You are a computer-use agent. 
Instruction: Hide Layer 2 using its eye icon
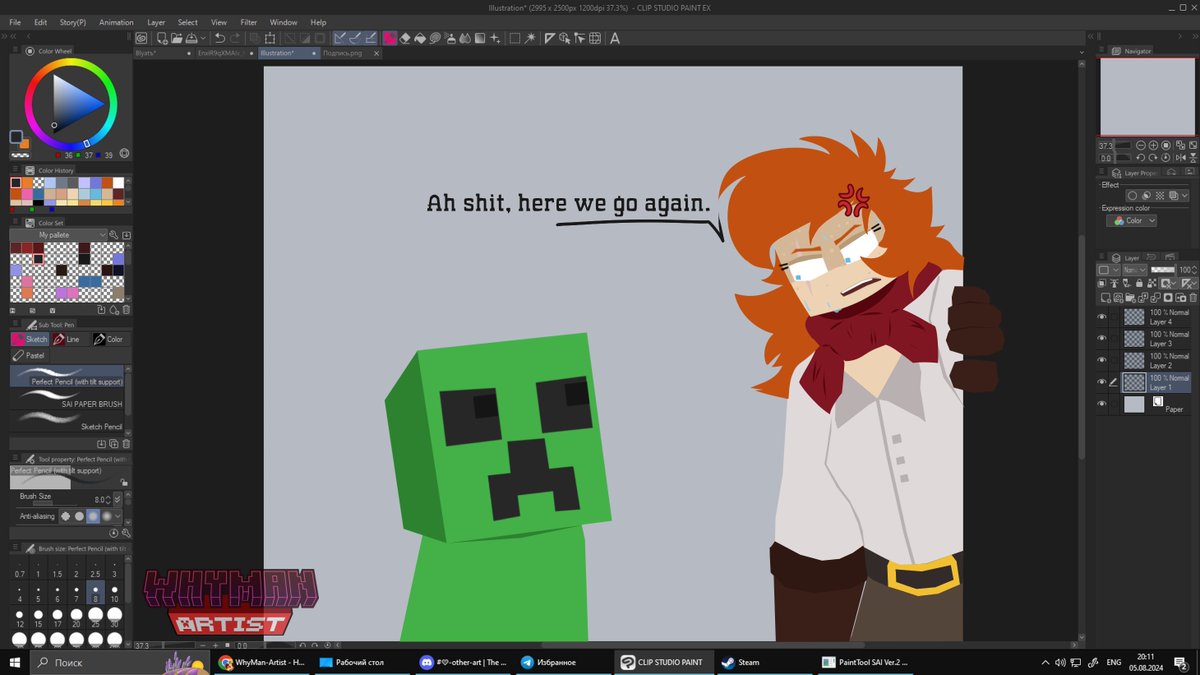pyautogui.click(x=1103, y=361)
